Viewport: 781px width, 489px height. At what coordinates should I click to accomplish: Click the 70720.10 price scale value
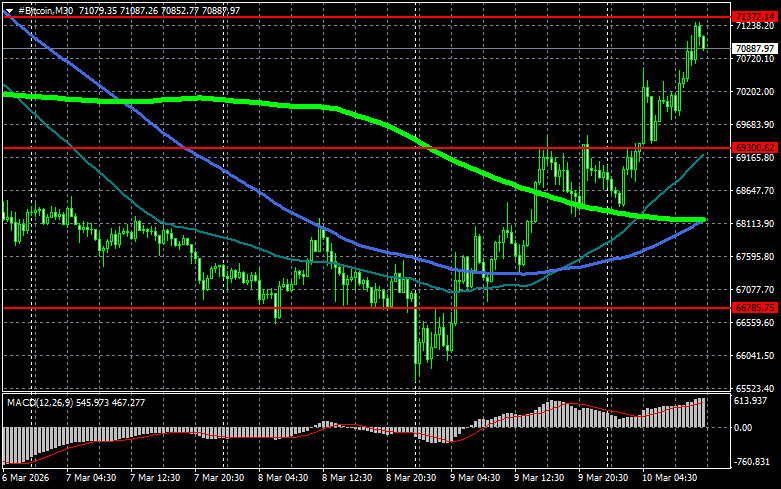[755, 59]
